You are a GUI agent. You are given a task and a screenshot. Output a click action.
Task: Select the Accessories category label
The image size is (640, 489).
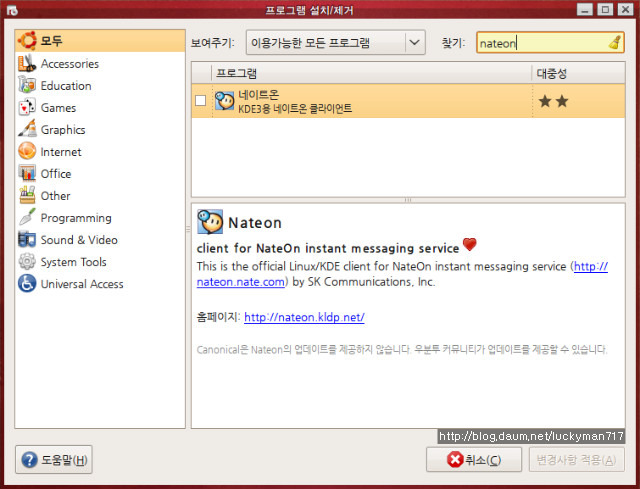click(x=70, y=64)
